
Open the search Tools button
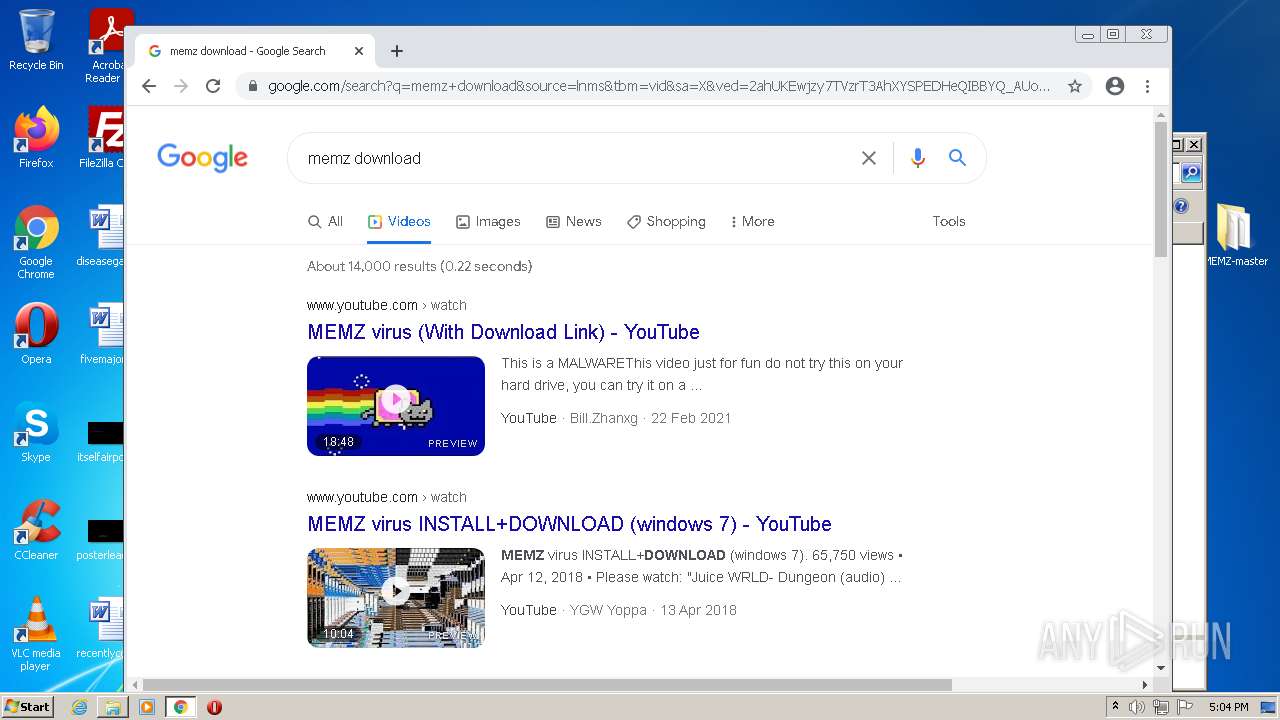pos(949,222)
